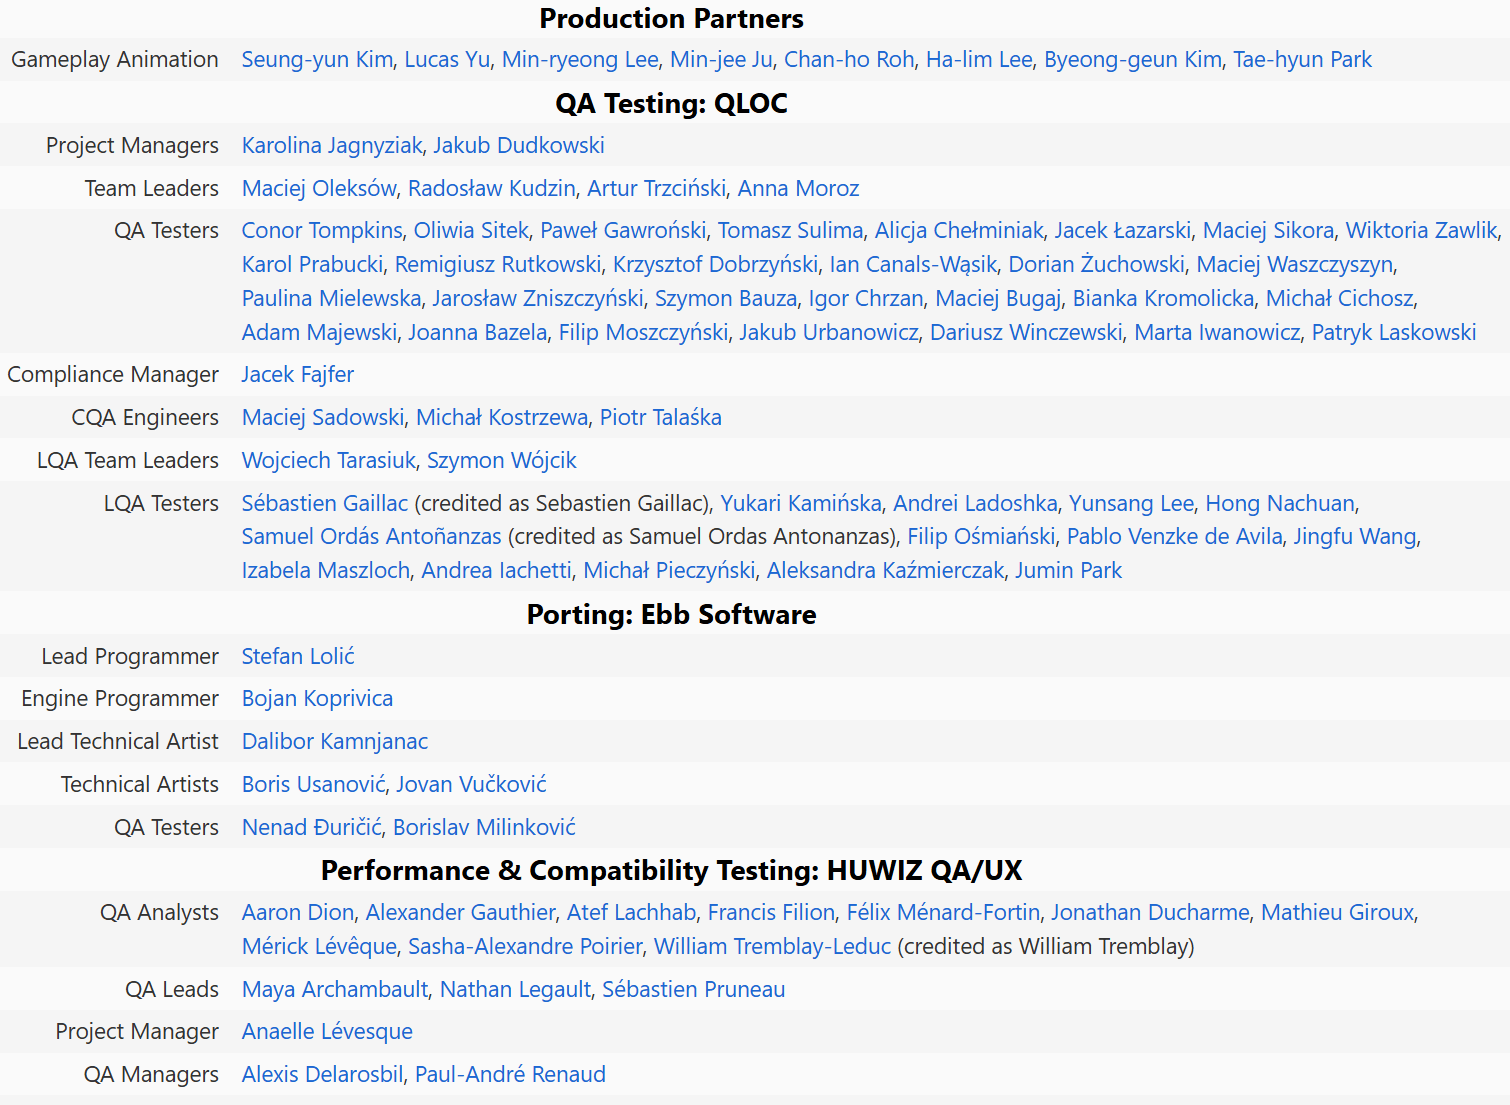Select the "Lead Technical Artist" role label
The height and width of the screenshot is (1105, 1510).
pos(118,742)
